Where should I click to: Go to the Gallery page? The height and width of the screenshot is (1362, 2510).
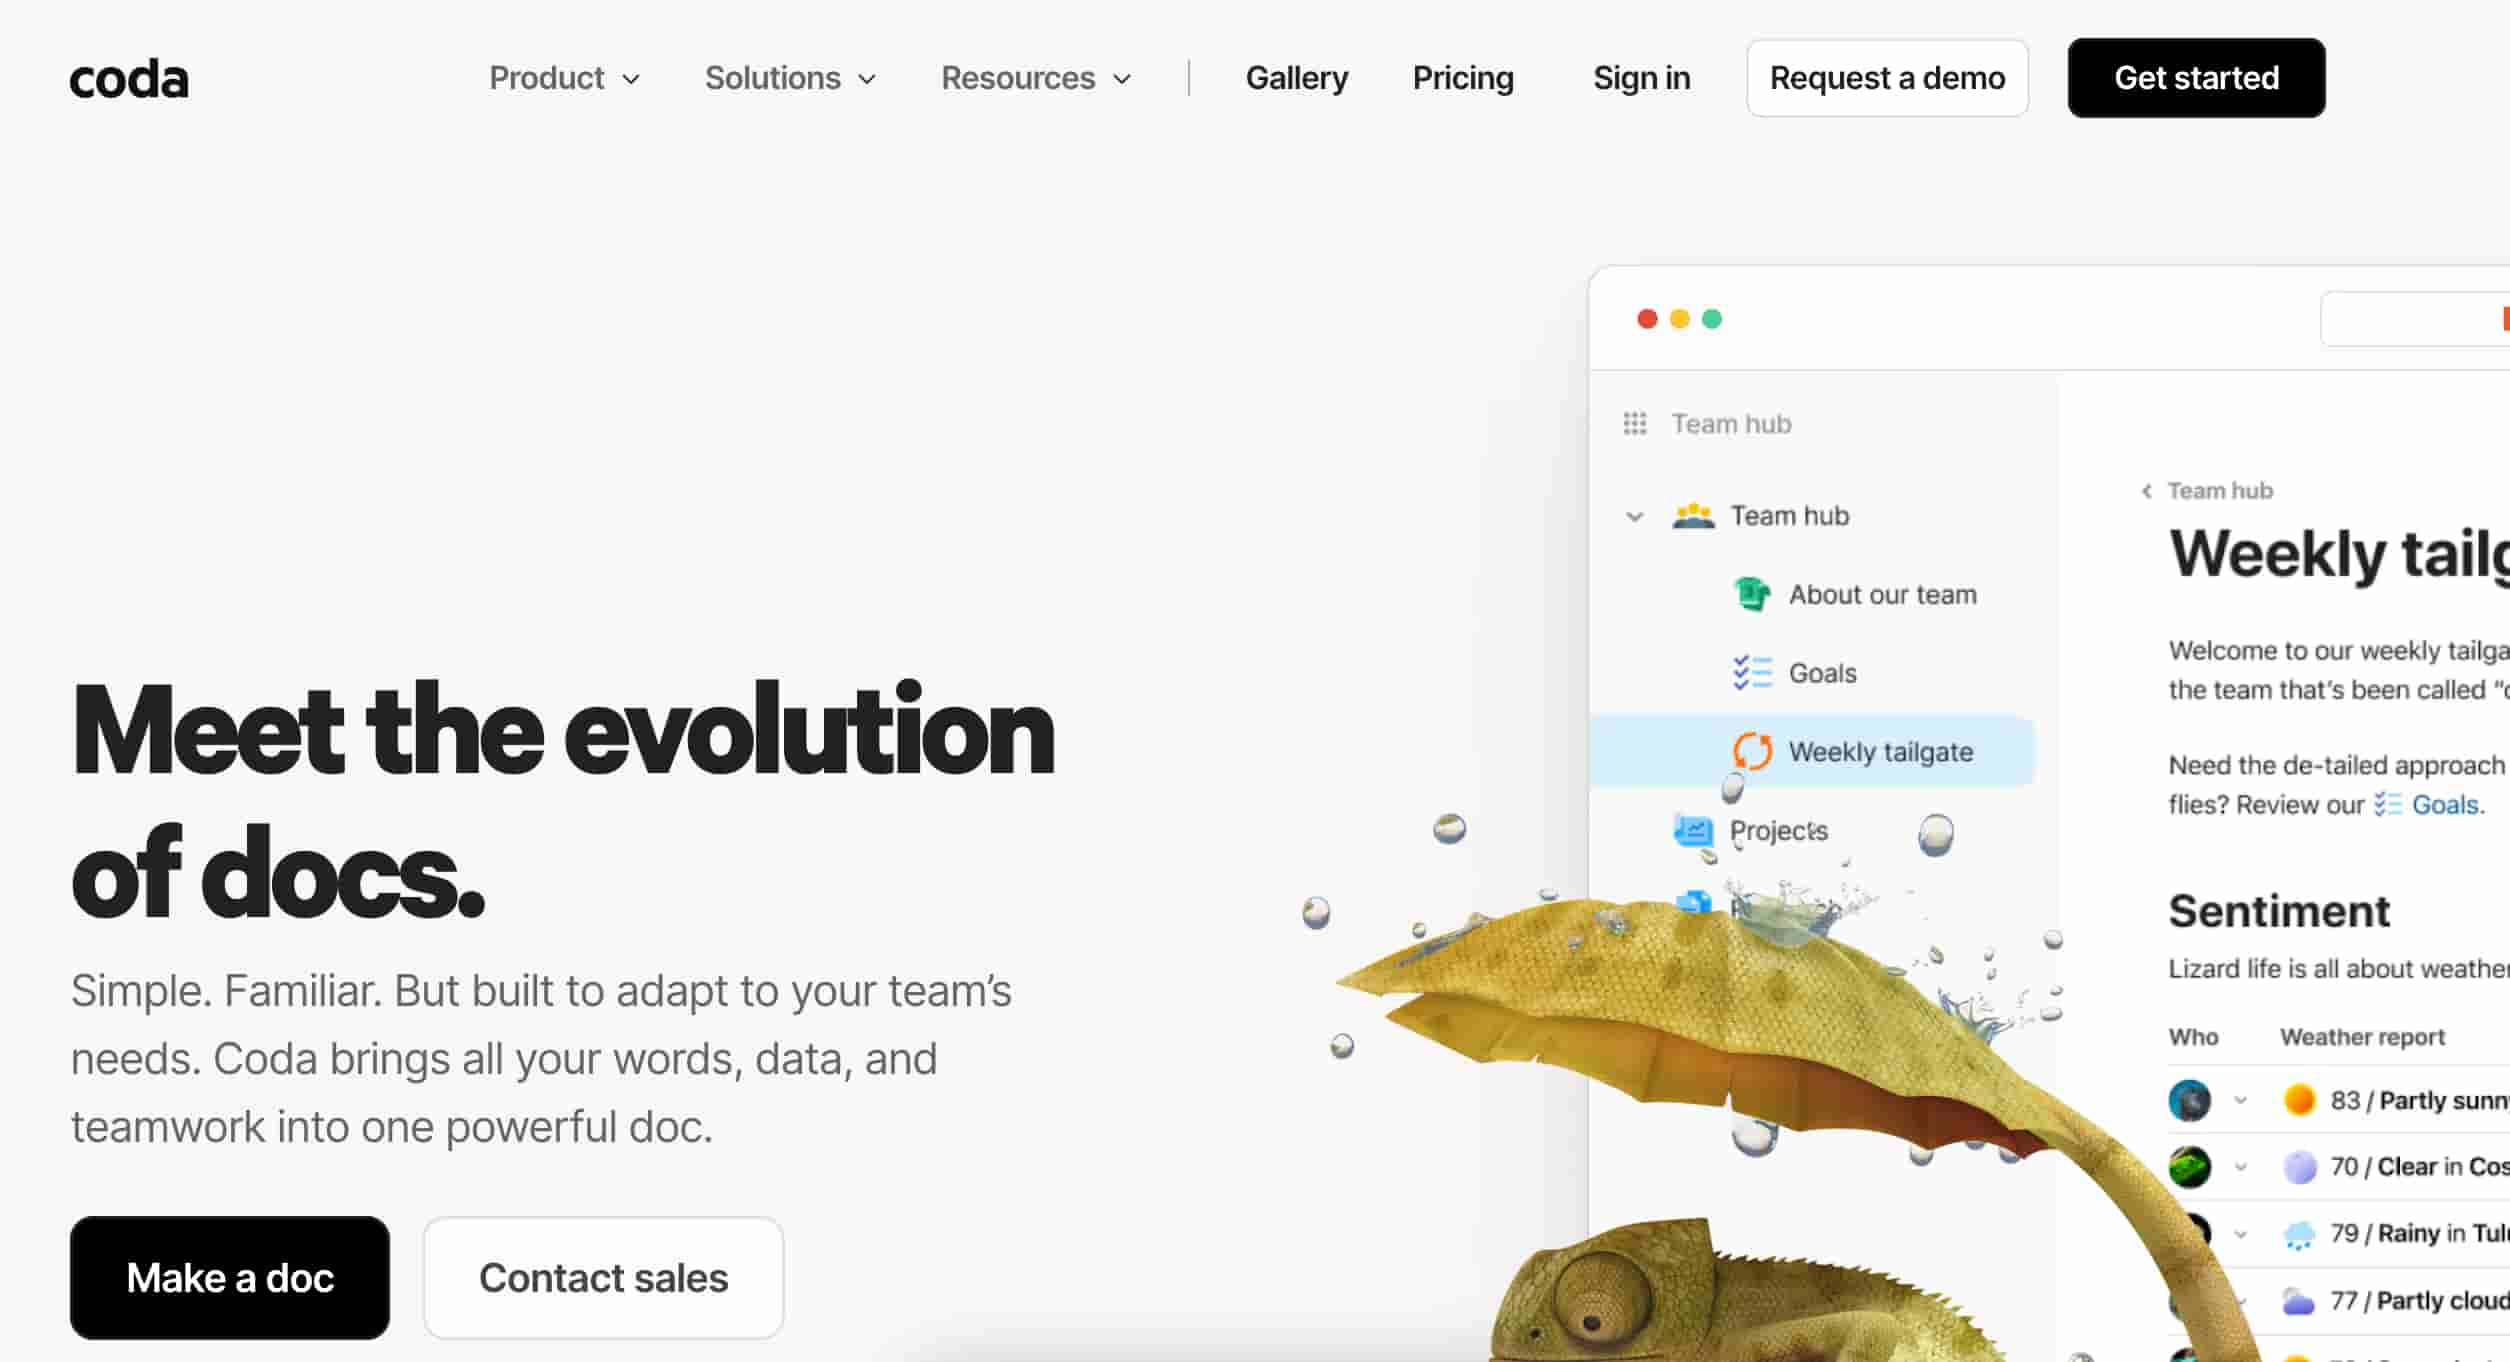(x=1296, y=78)
